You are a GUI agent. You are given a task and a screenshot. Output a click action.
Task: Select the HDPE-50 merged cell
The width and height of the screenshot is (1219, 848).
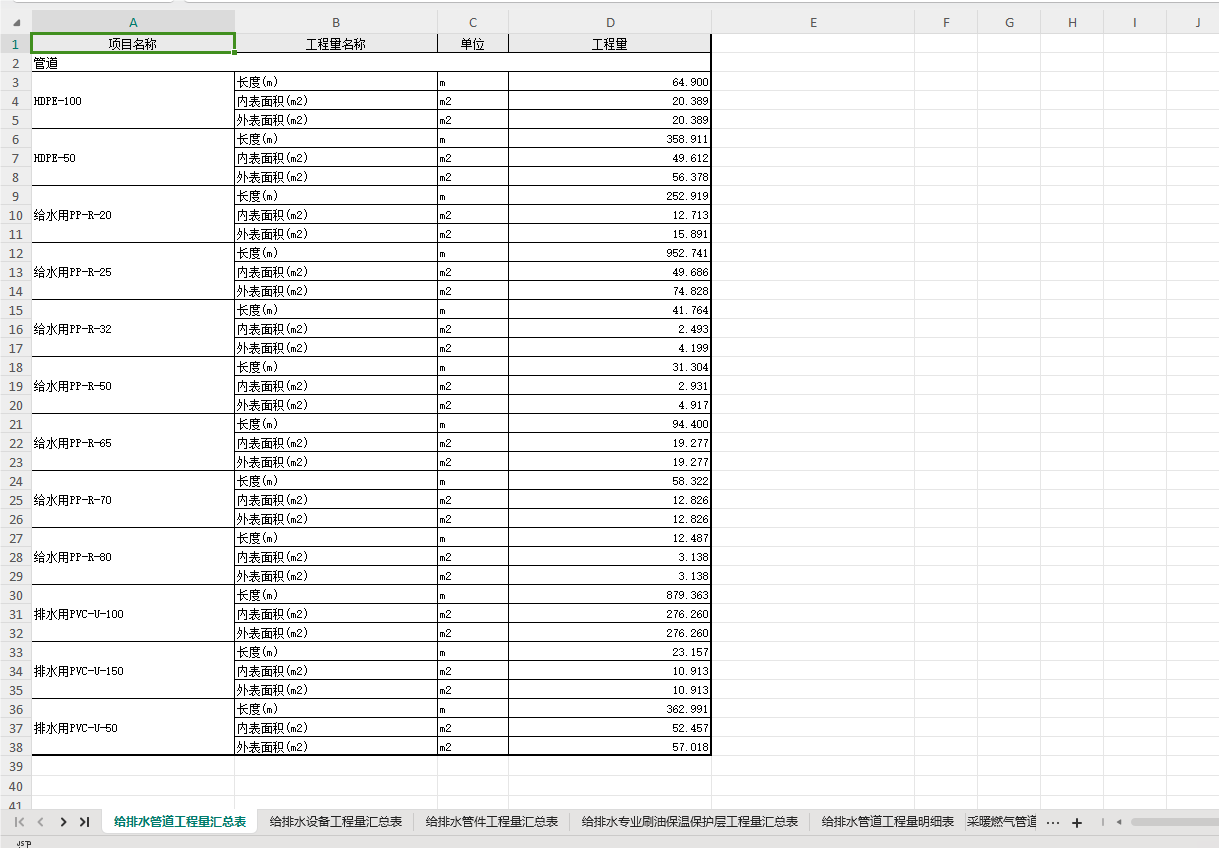133,158
